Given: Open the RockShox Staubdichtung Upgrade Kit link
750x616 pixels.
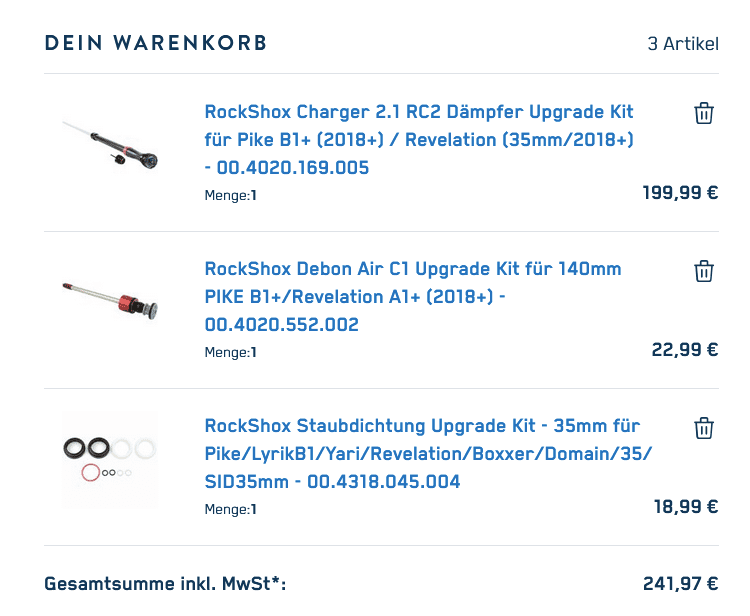Looking at the screenshot, I should (428, 453).
